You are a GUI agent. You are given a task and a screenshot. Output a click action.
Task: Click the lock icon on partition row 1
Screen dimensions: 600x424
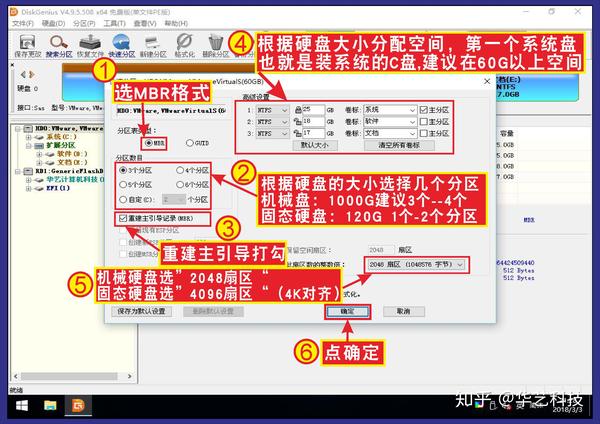tap(298, 110)
